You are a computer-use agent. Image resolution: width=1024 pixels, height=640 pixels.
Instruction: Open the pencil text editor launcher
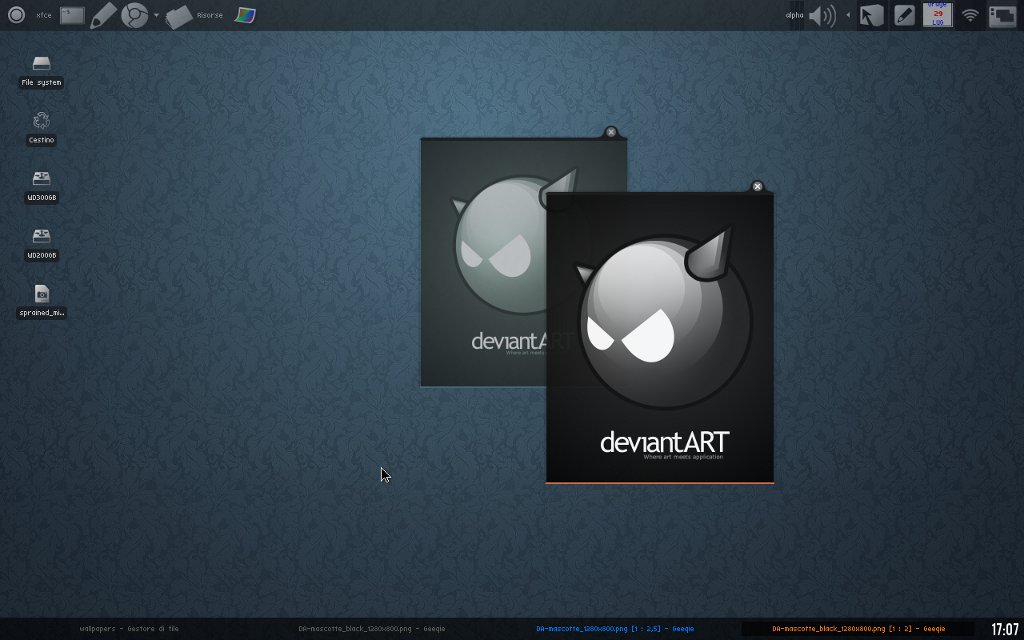pyautogui.click(x=103, y=15)
